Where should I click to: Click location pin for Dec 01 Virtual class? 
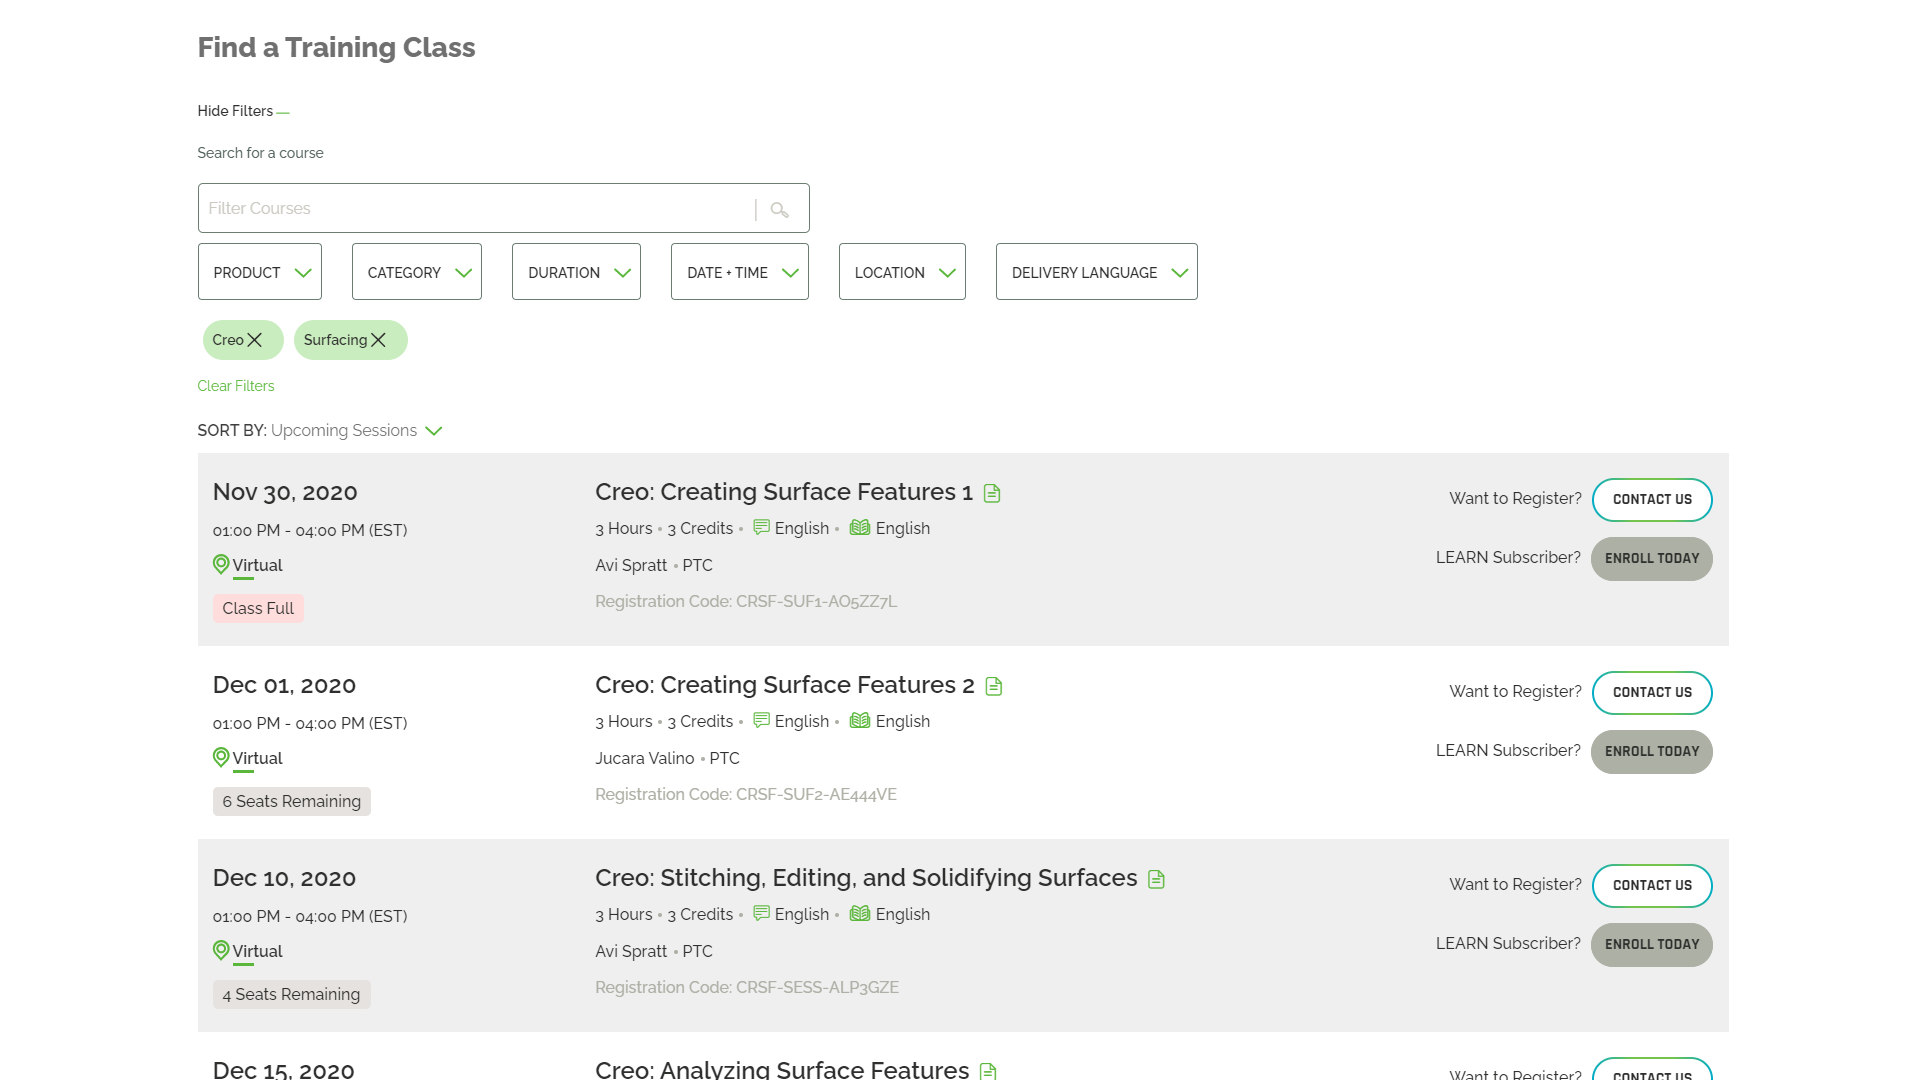point(221,757)
